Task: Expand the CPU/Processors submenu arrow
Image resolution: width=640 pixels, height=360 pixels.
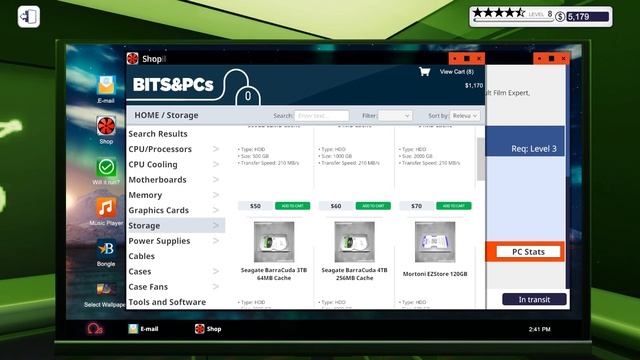Action: 216,149
